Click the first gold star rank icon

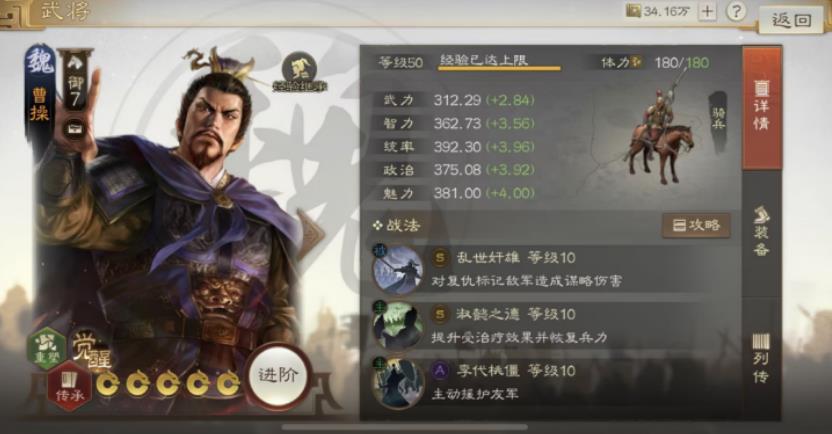click(x=108, y=384)
